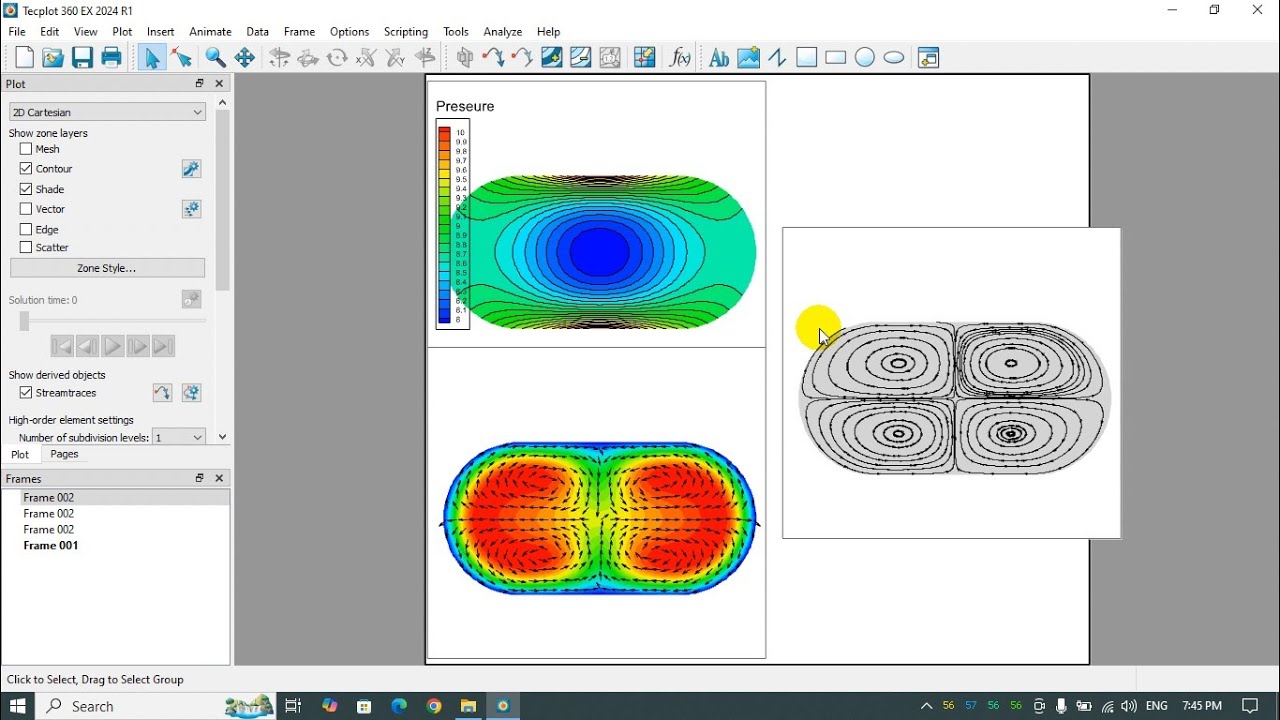
Task: Click the Zone Style... button
Action: coord(107,268)
